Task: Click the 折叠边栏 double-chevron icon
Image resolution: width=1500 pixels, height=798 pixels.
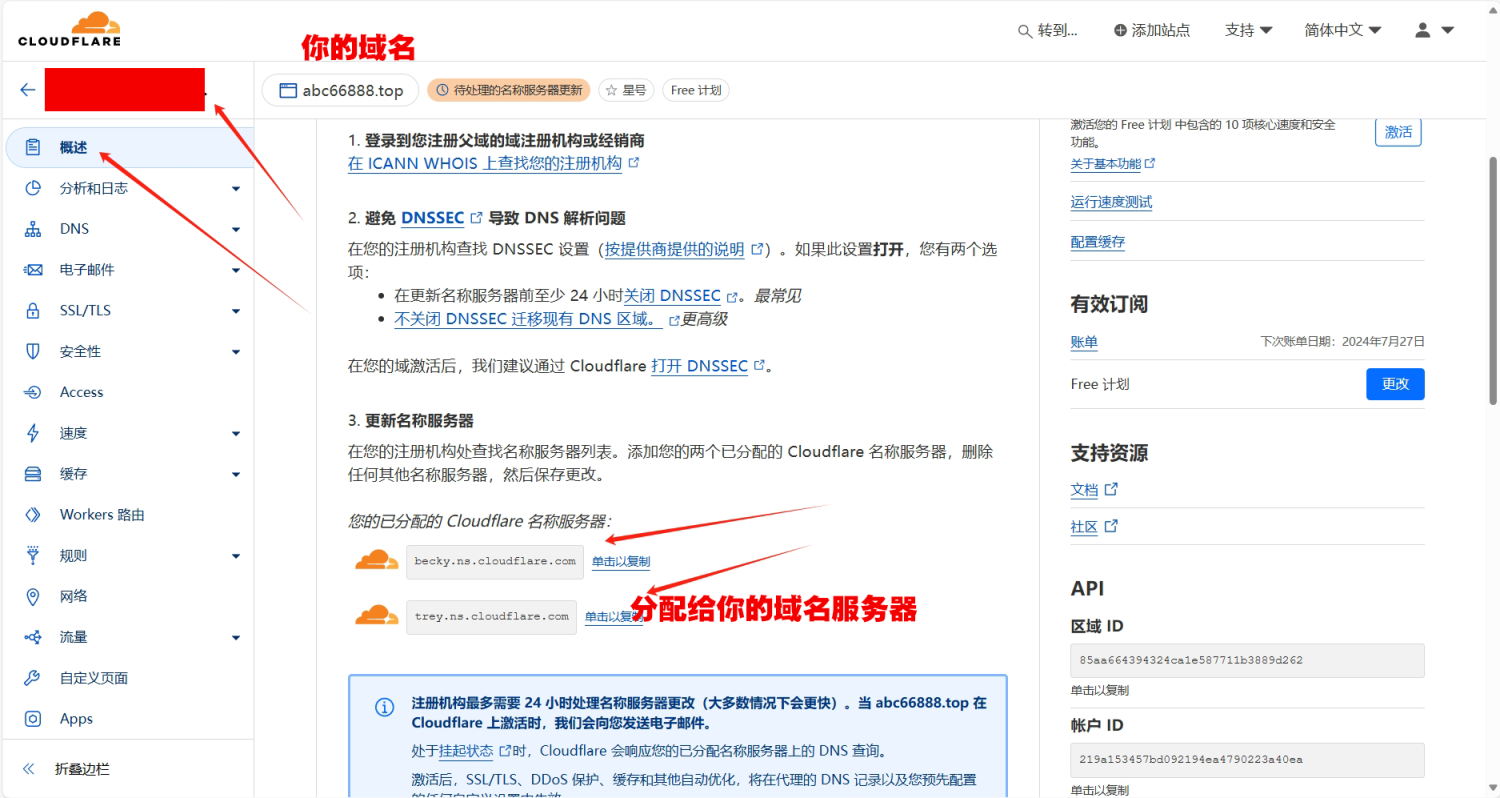Action: [x=29, y=769]
